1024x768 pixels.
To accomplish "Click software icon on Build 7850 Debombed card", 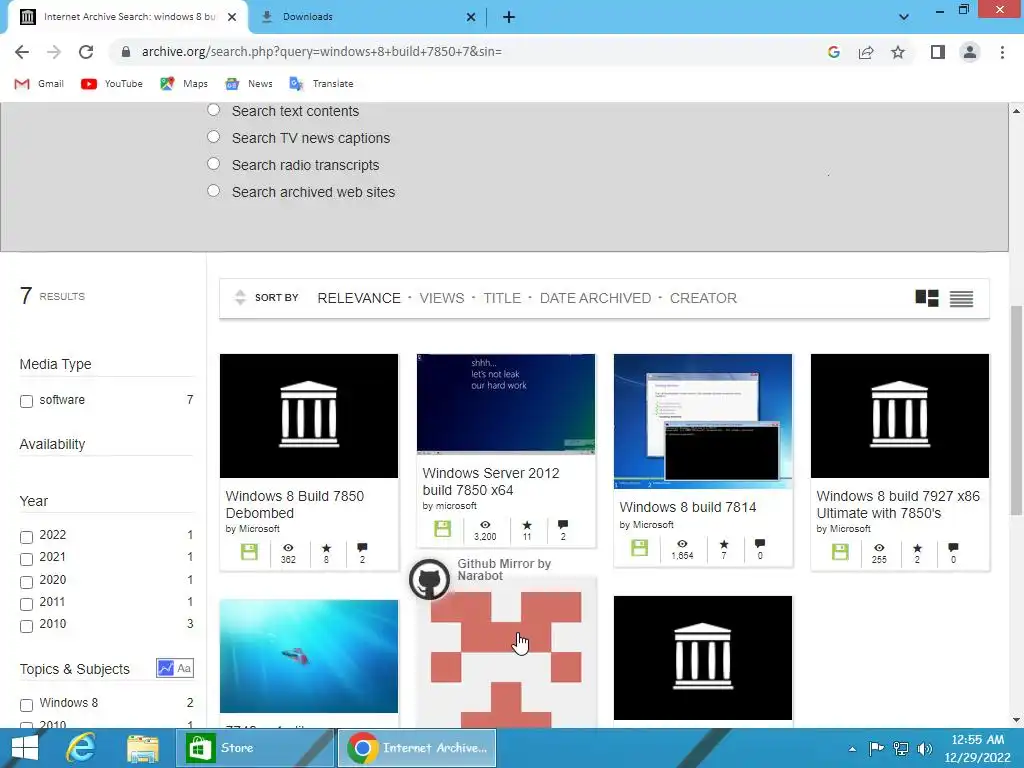I will pyautogui.click(x=249, y=552).
